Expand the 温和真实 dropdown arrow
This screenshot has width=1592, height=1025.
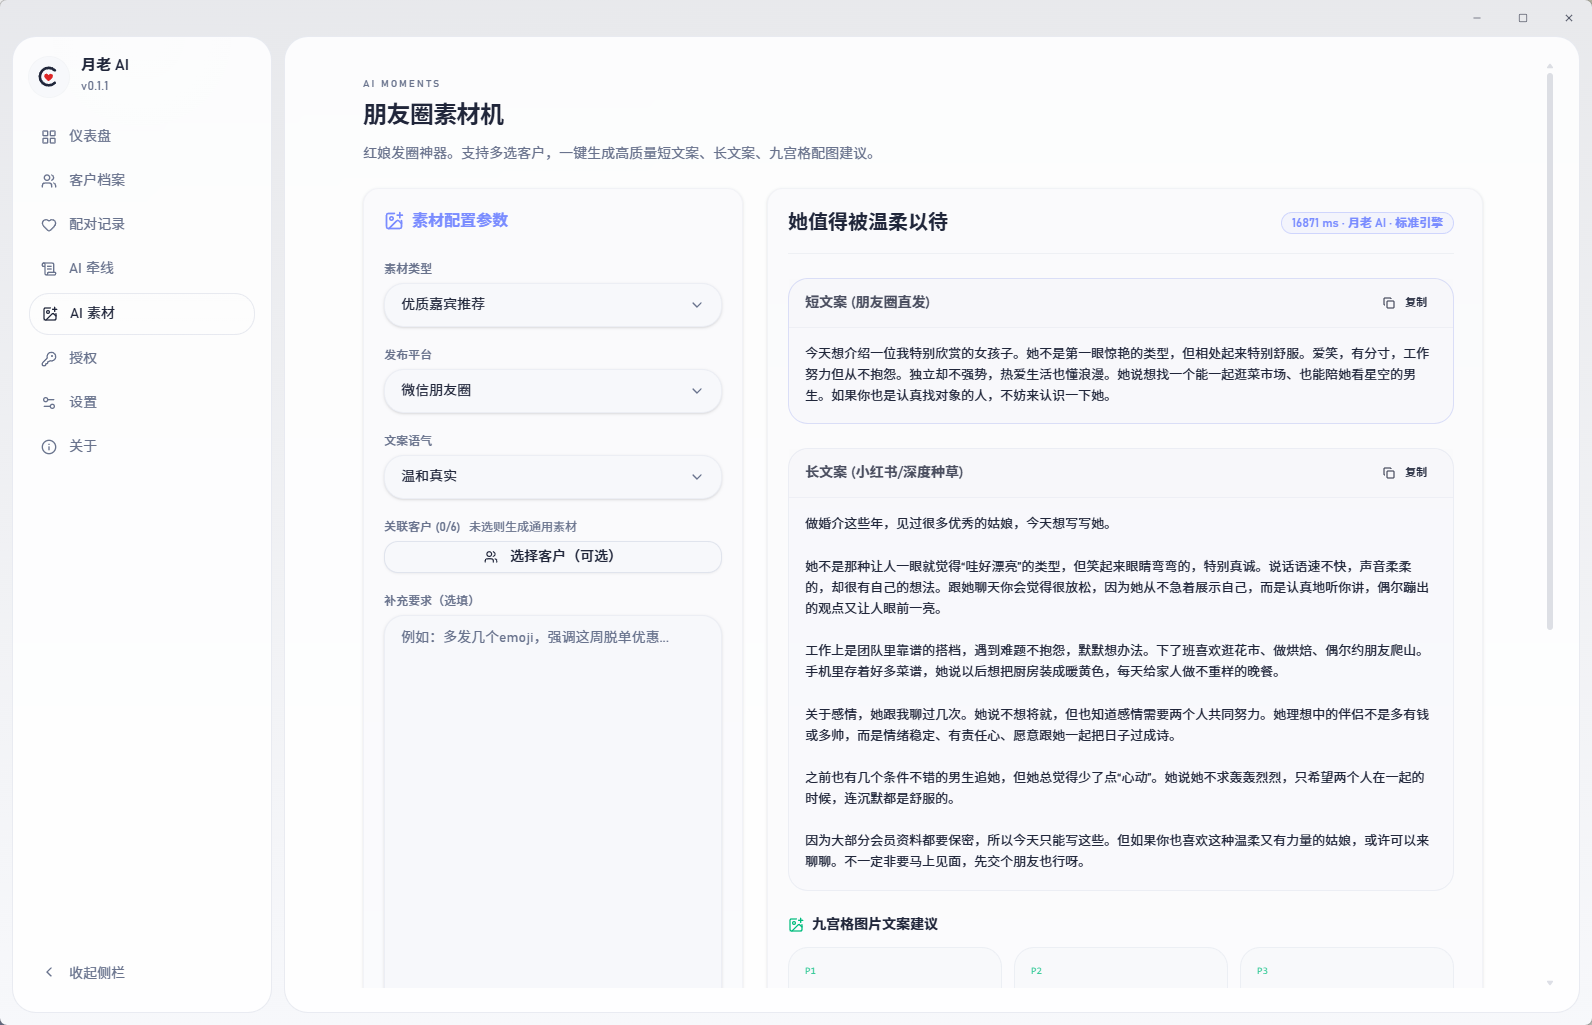point(697,477)
